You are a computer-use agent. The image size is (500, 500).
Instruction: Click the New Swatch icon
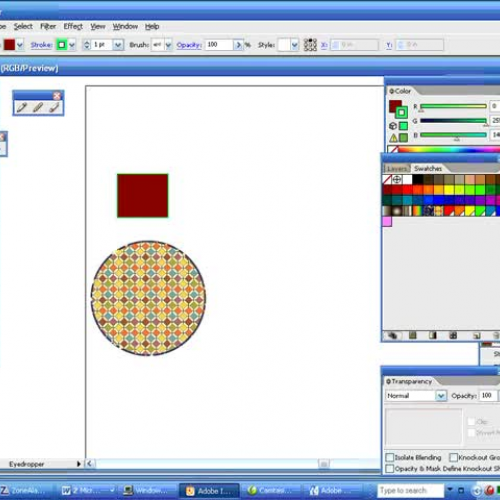[x=477, y=335]
